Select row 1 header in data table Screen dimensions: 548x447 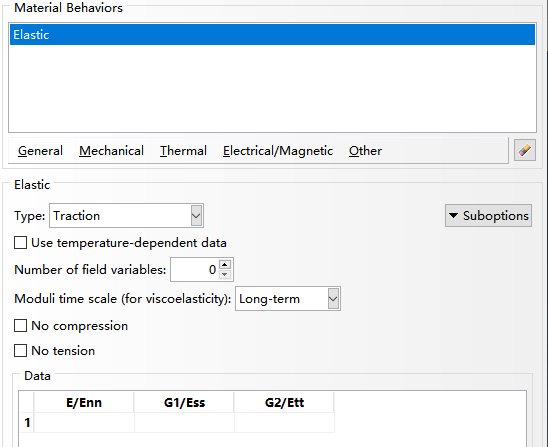[x=27, y=423]
